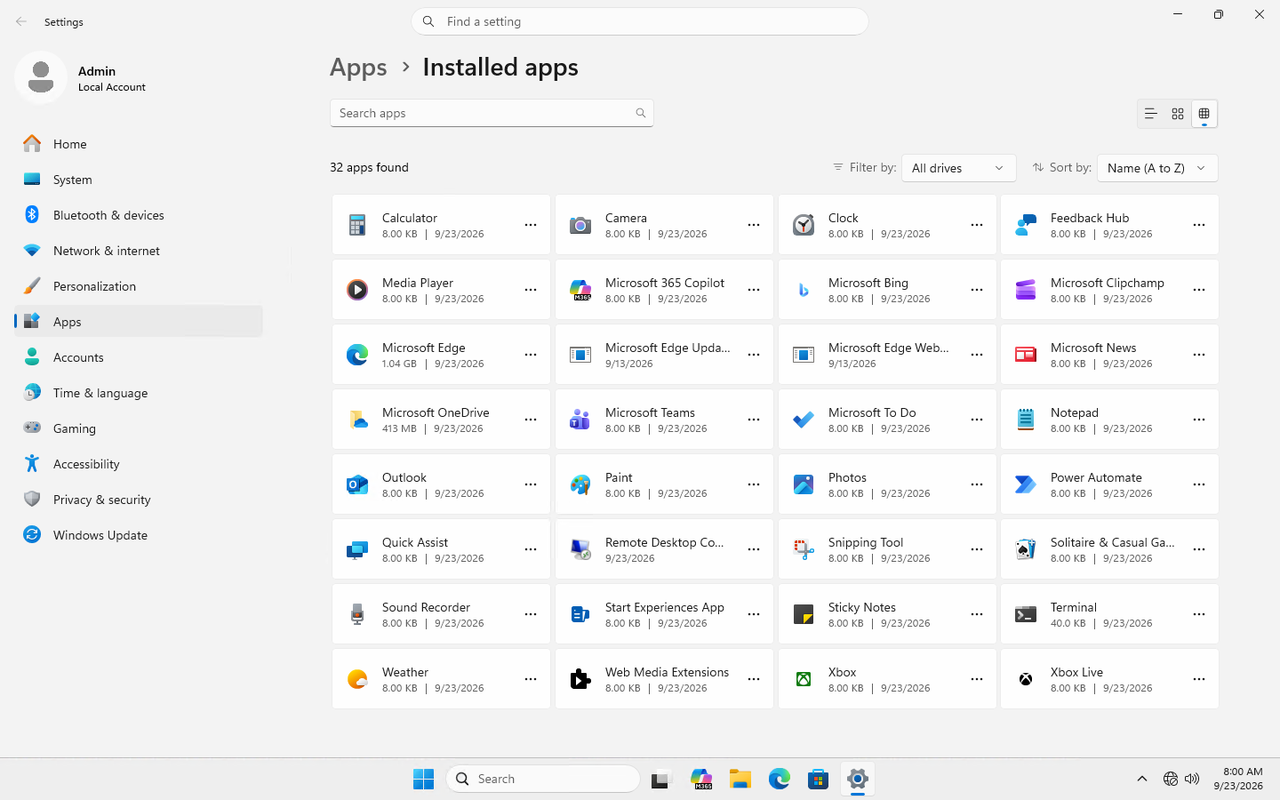The height and width of the screenshot is (800, 1280).
Task: Open Personalization settings
Action: [139, 286]
